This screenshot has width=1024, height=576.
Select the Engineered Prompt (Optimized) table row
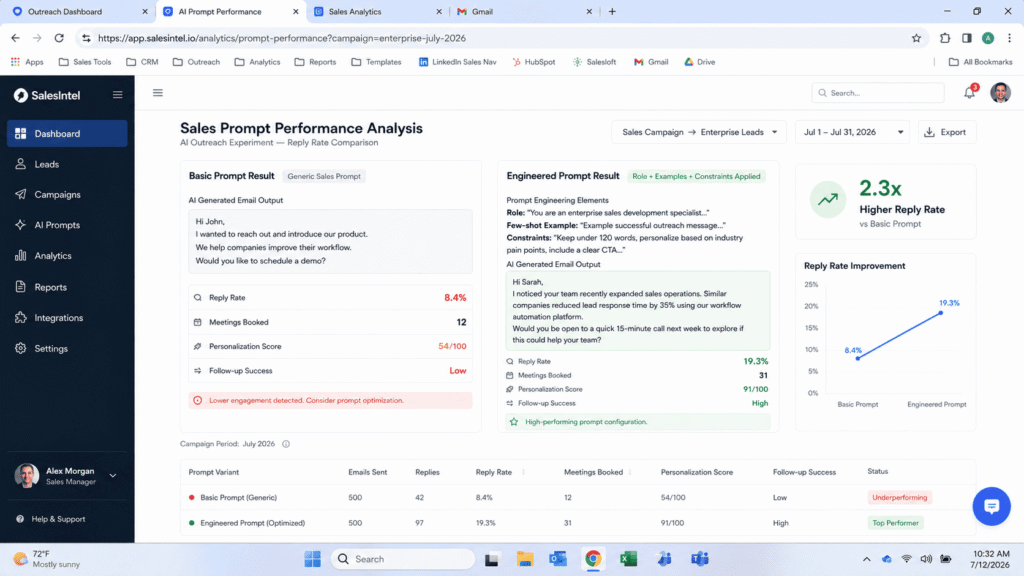(x=578, y=523)
